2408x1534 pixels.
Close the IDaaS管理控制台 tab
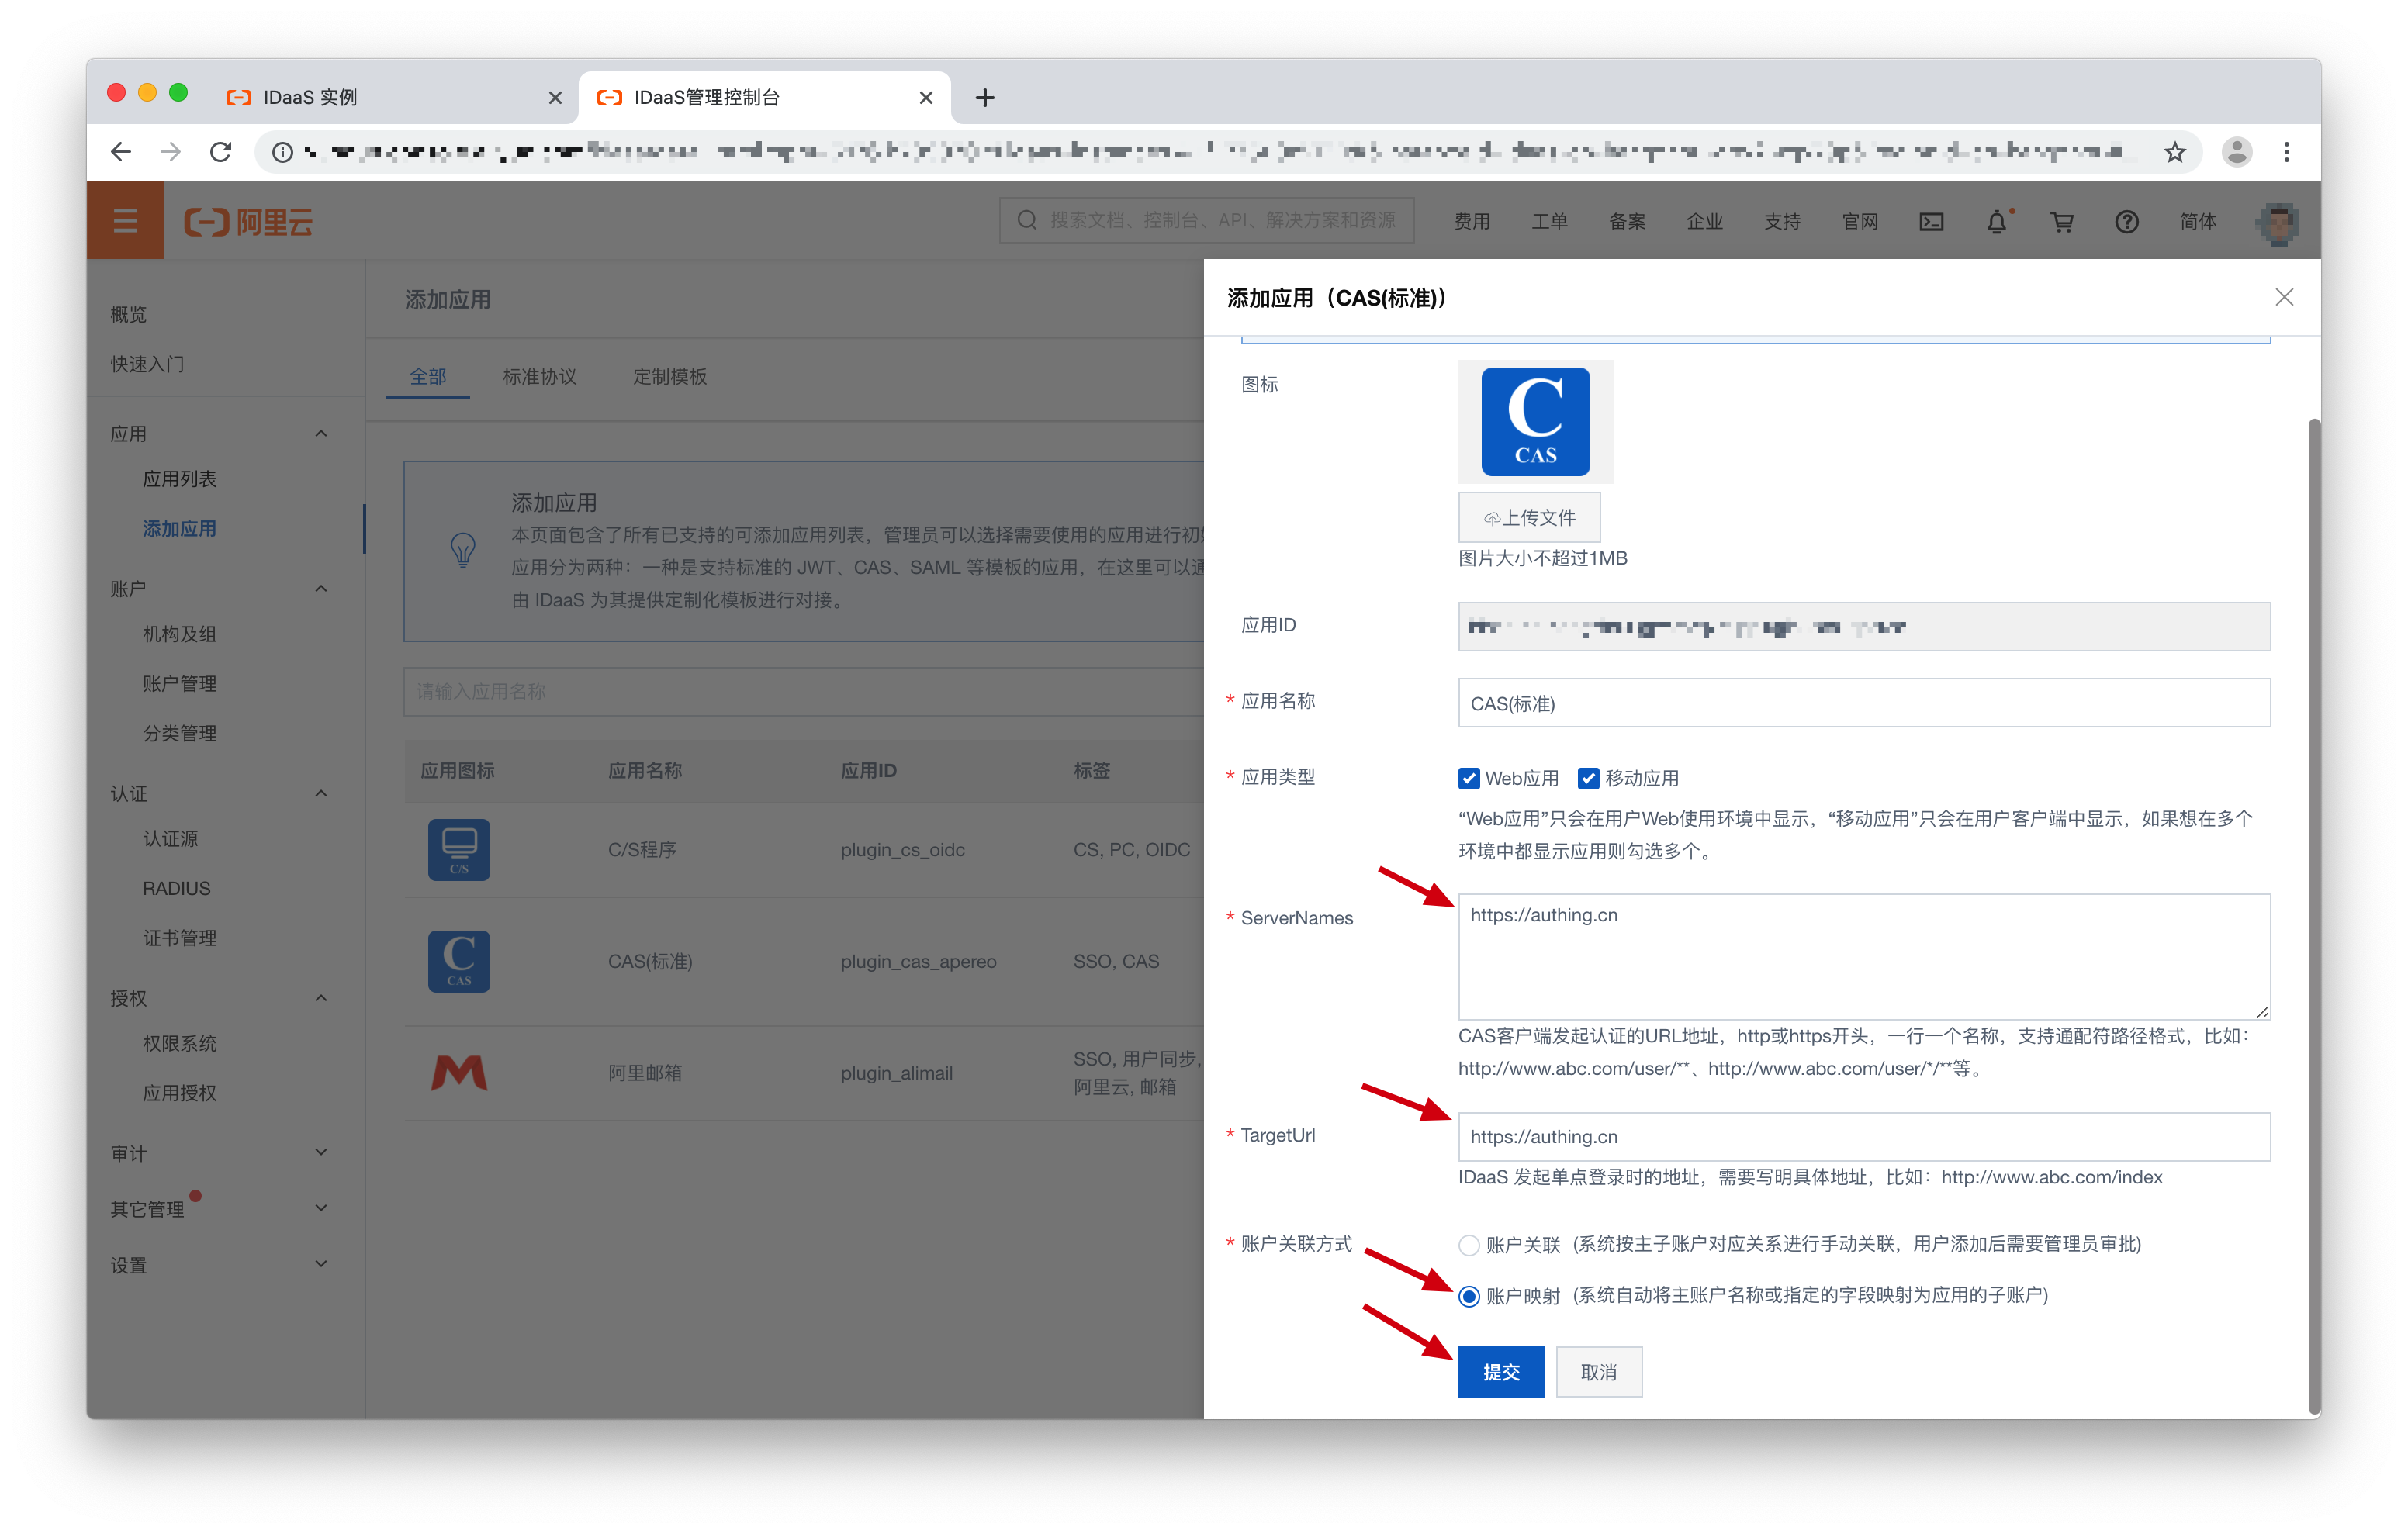pyautogui.click(x=926, y=98)
